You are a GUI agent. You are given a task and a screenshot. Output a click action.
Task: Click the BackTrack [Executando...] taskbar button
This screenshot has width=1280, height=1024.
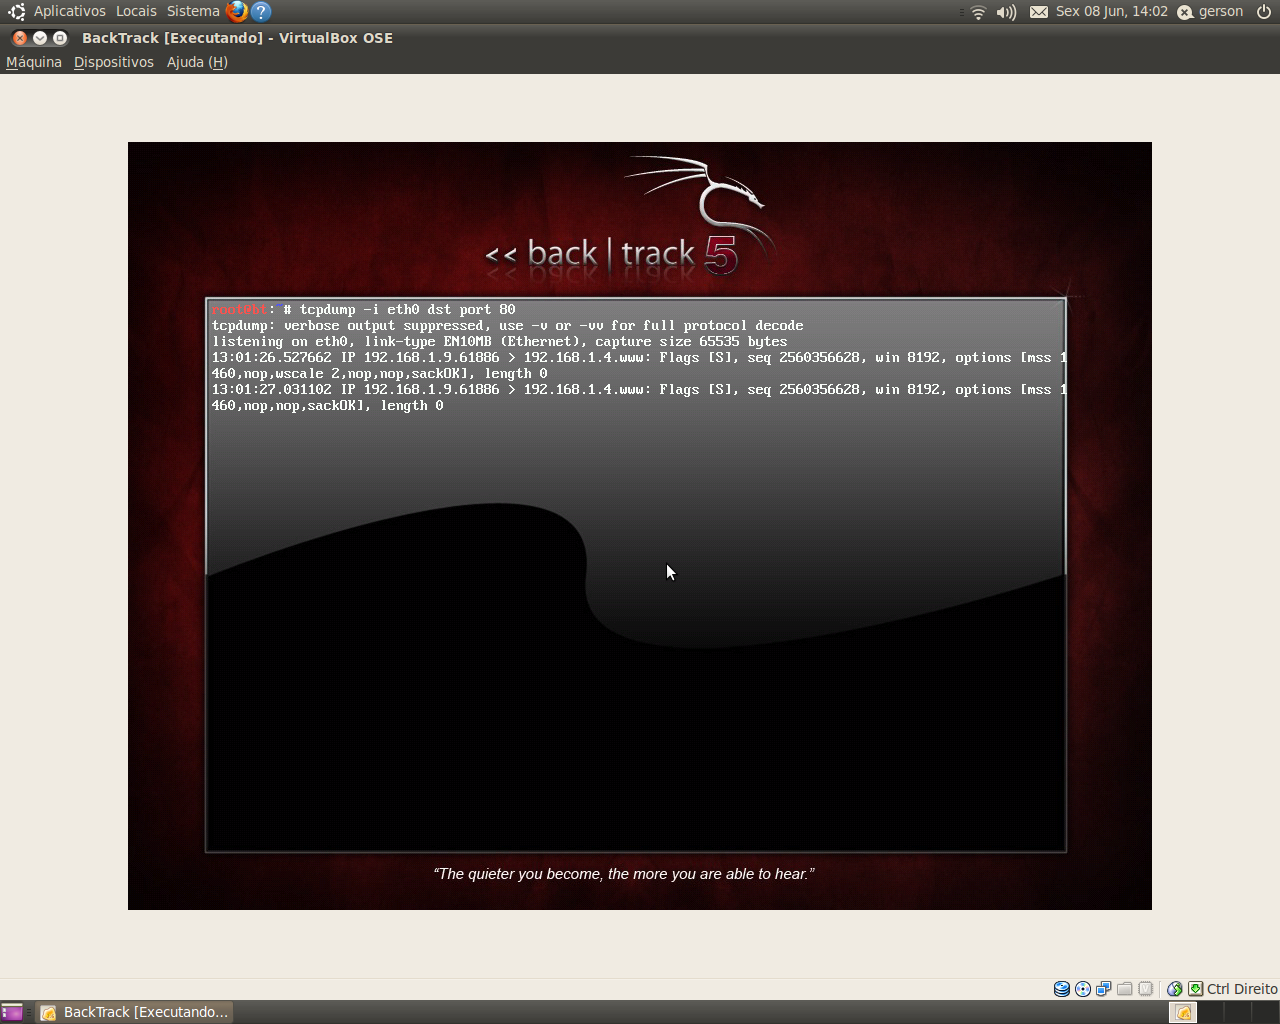point(135,1012)
